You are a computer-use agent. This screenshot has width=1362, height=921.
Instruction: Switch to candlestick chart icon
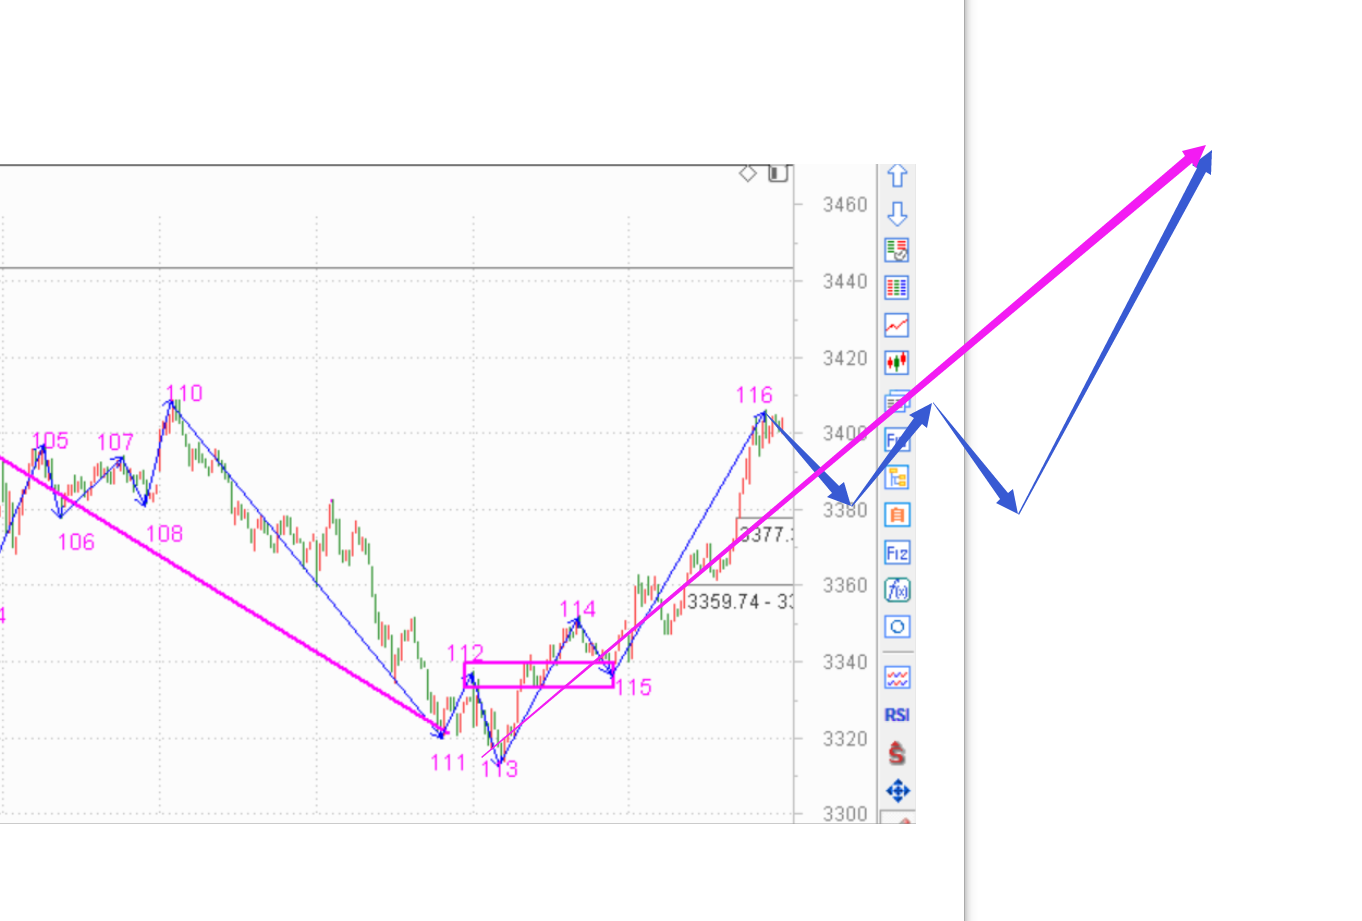(x=897, y=362)
